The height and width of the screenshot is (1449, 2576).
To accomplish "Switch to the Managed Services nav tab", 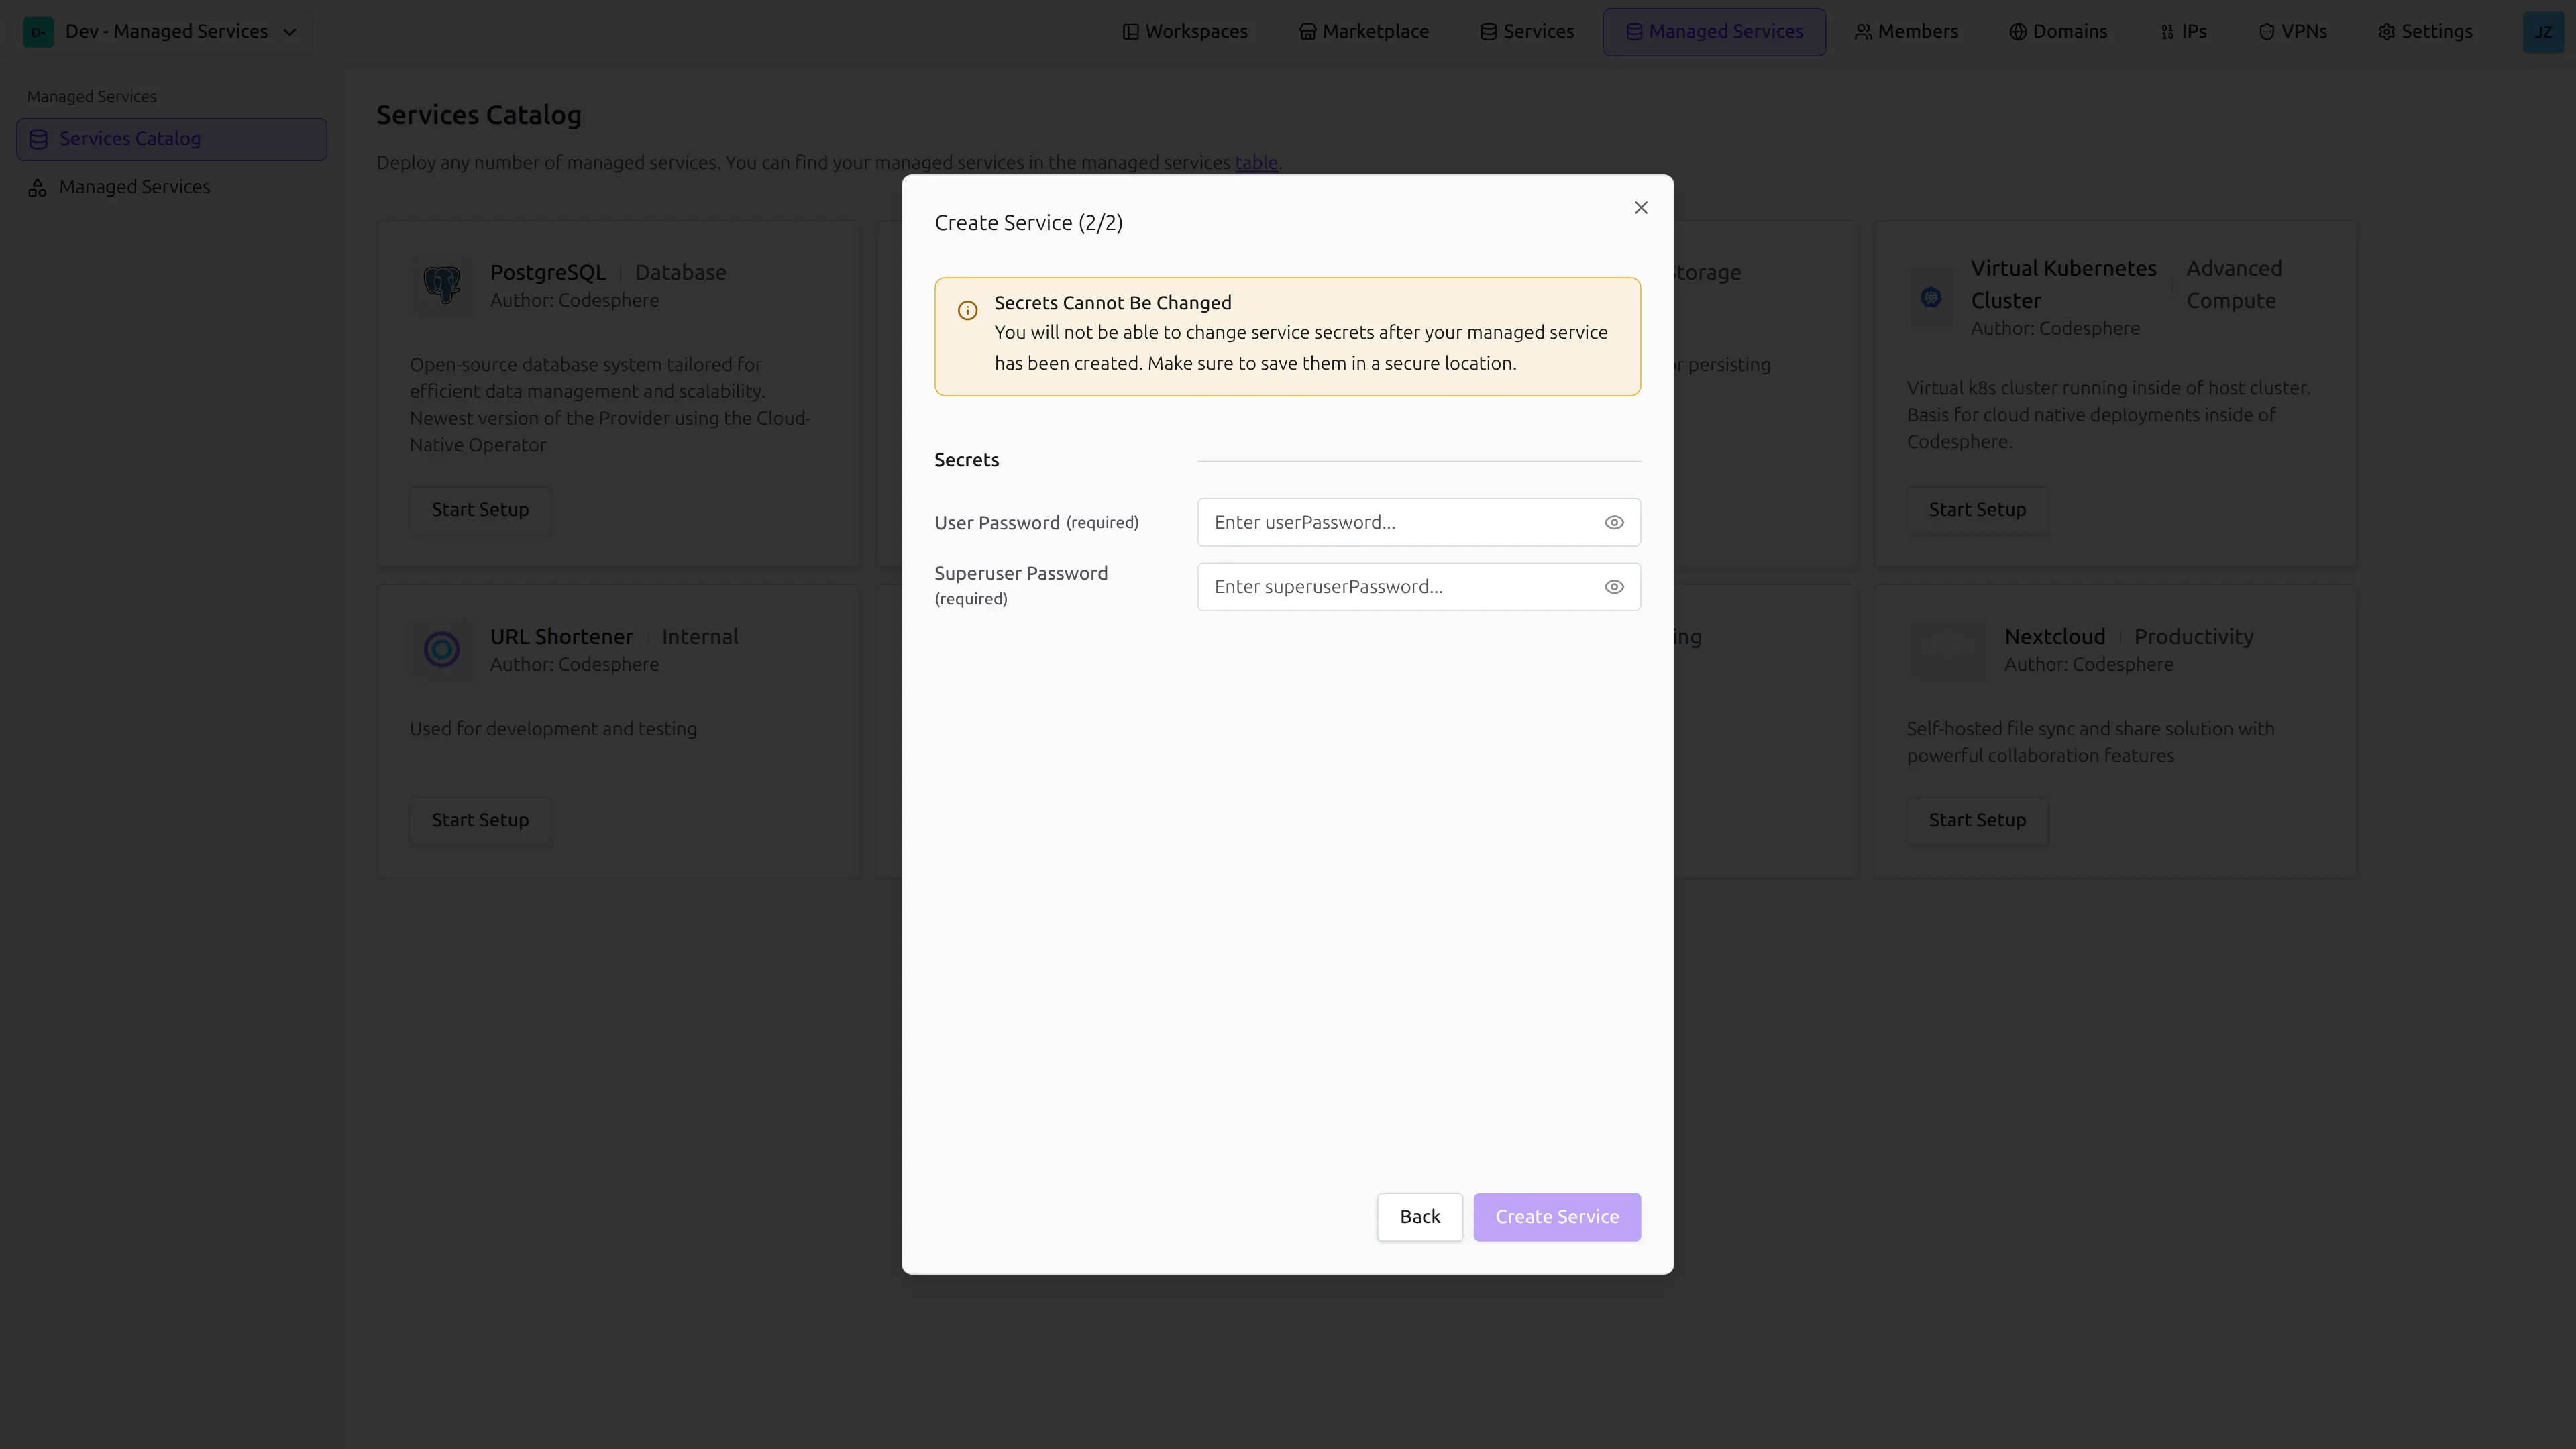I will (x=1713, y=31).
